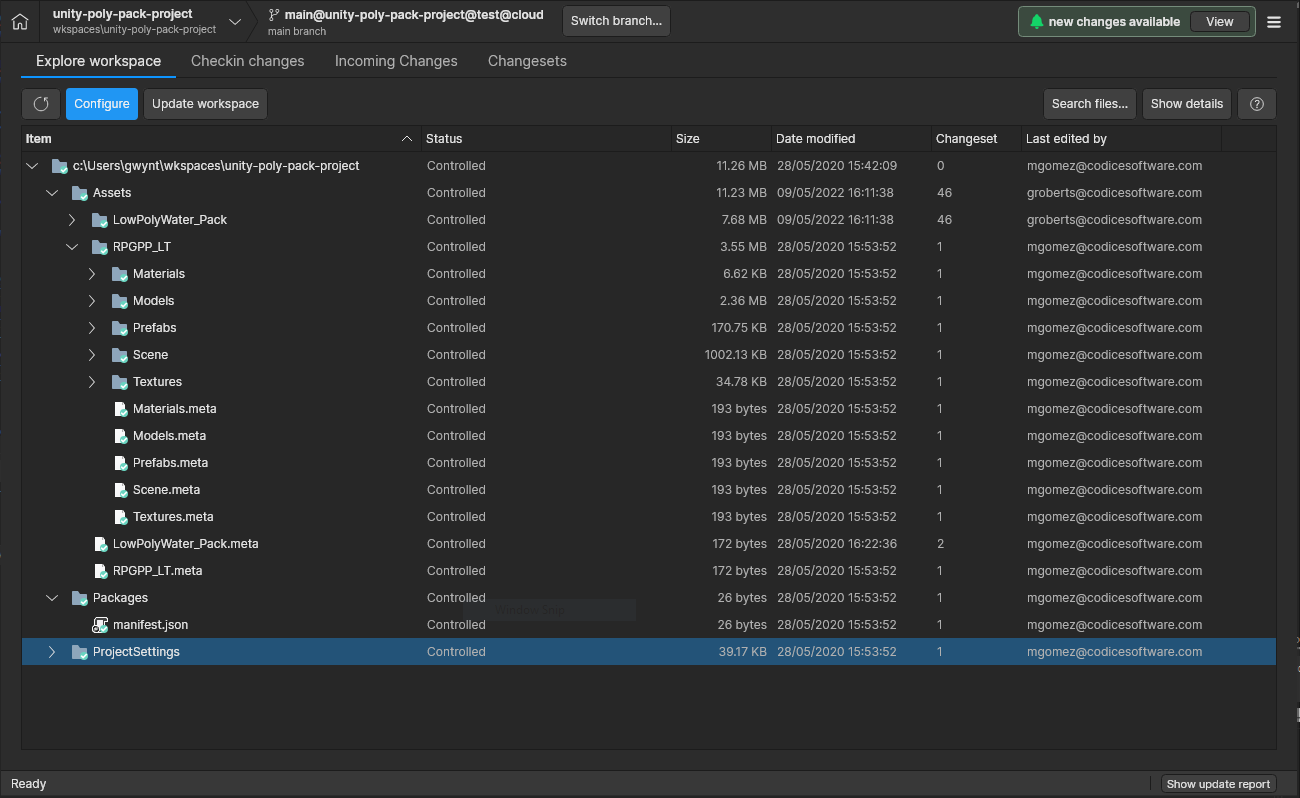The image size is (1300, 798).
Task: Click the home icon in the top-left corner
Action: pyautogui.click(x=19, y=21)
